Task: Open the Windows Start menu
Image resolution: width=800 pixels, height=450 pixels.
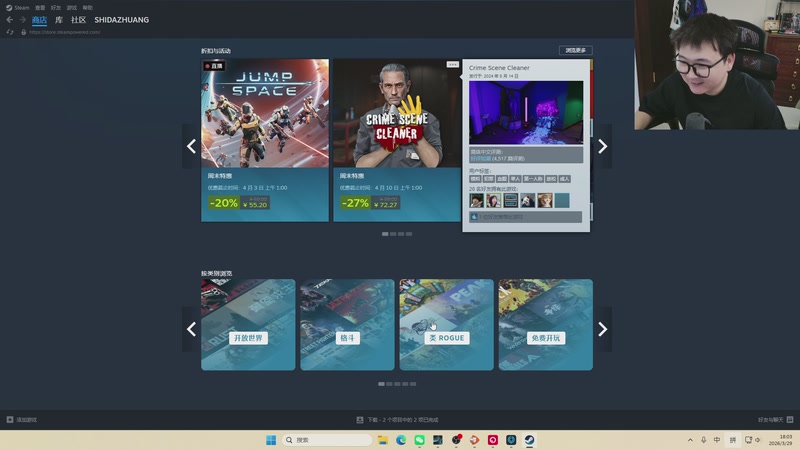Action: [271, 440]
